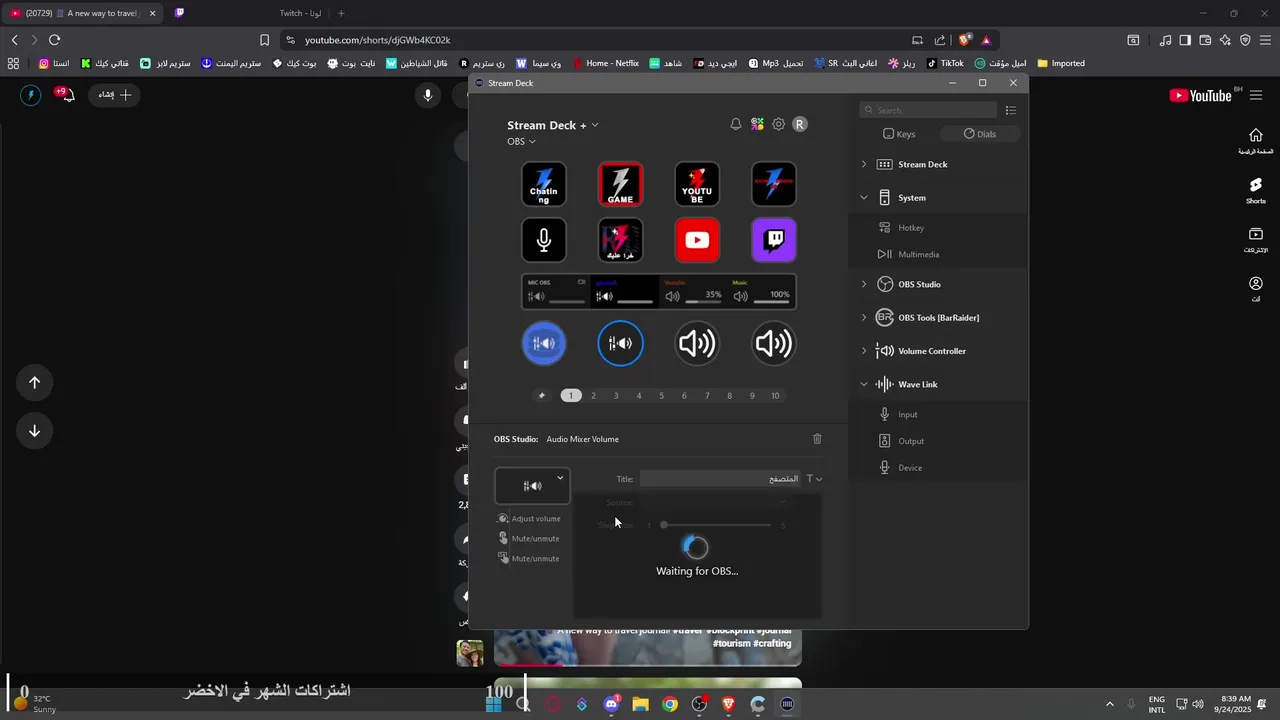This screenshot has height=720, width=1280.
Task: Select the Multimedia action
Action: [938, 254]
